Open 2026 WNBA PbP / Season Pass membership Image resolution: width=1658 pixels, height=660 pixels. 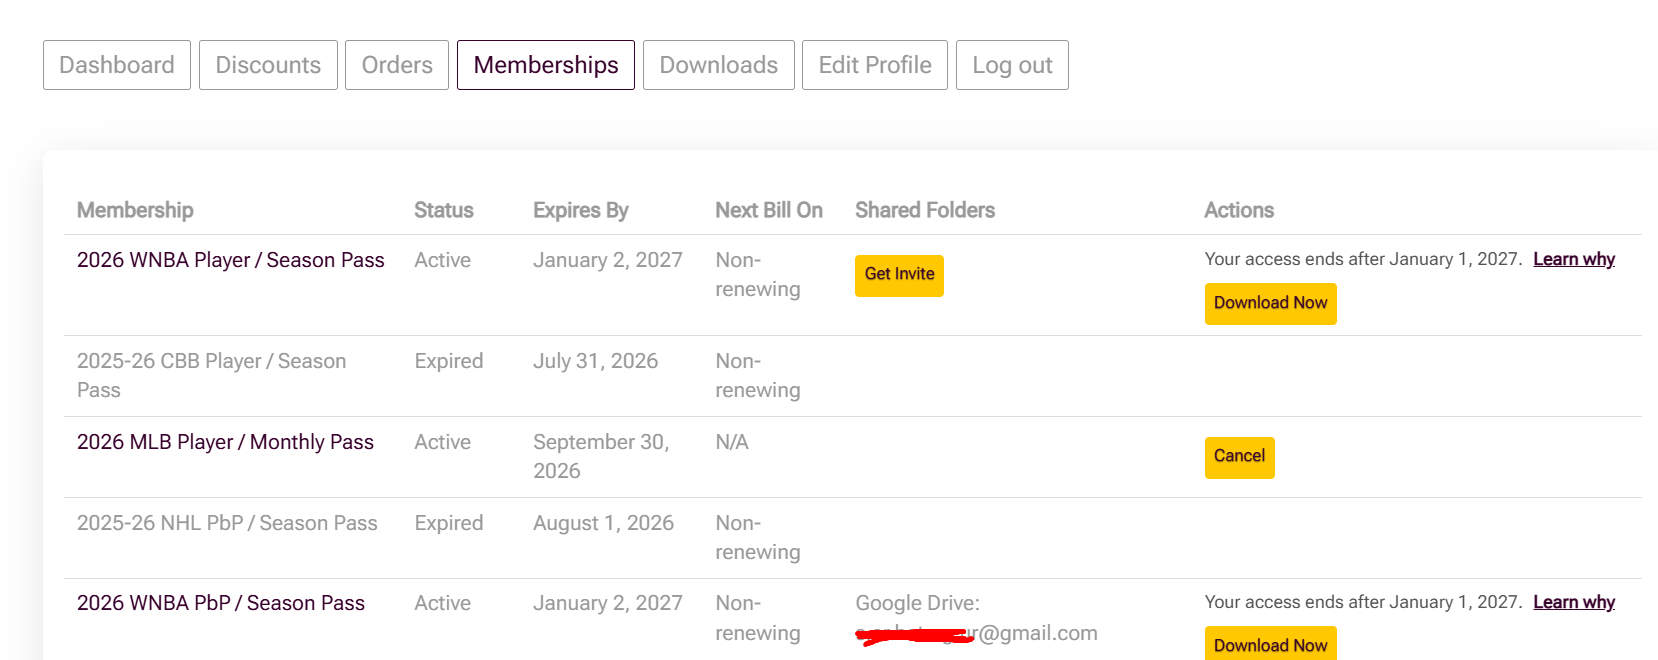[x=221, y=603]
